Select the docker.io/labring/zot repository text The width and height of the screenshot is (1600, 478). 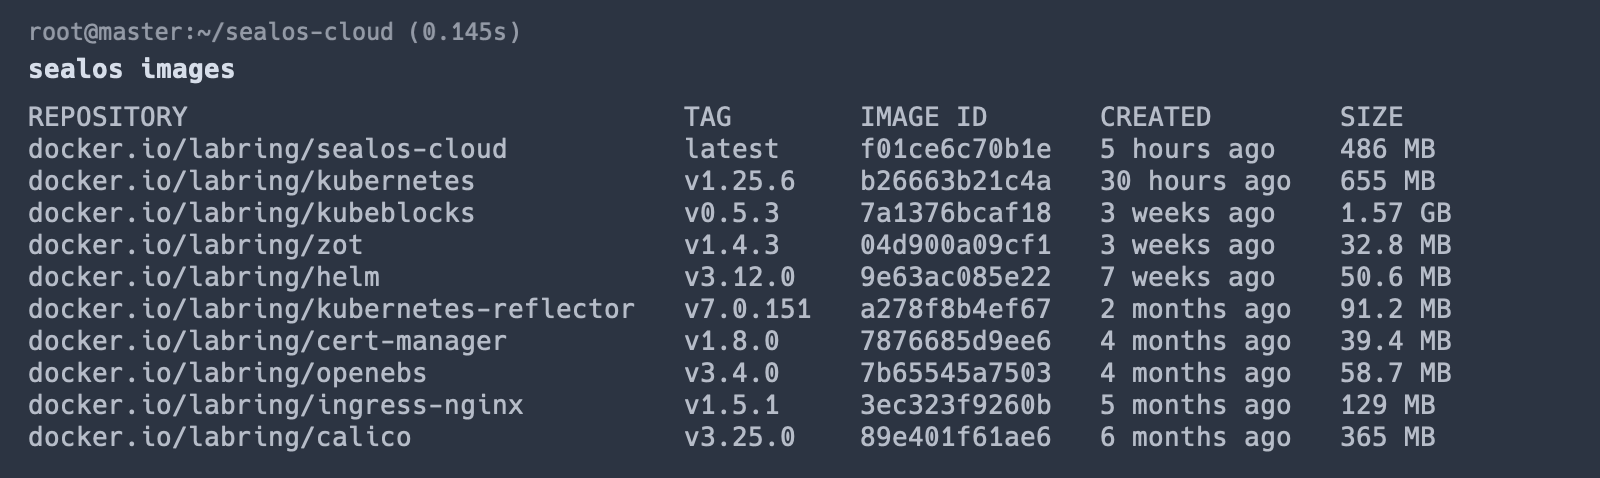[195, 245]
